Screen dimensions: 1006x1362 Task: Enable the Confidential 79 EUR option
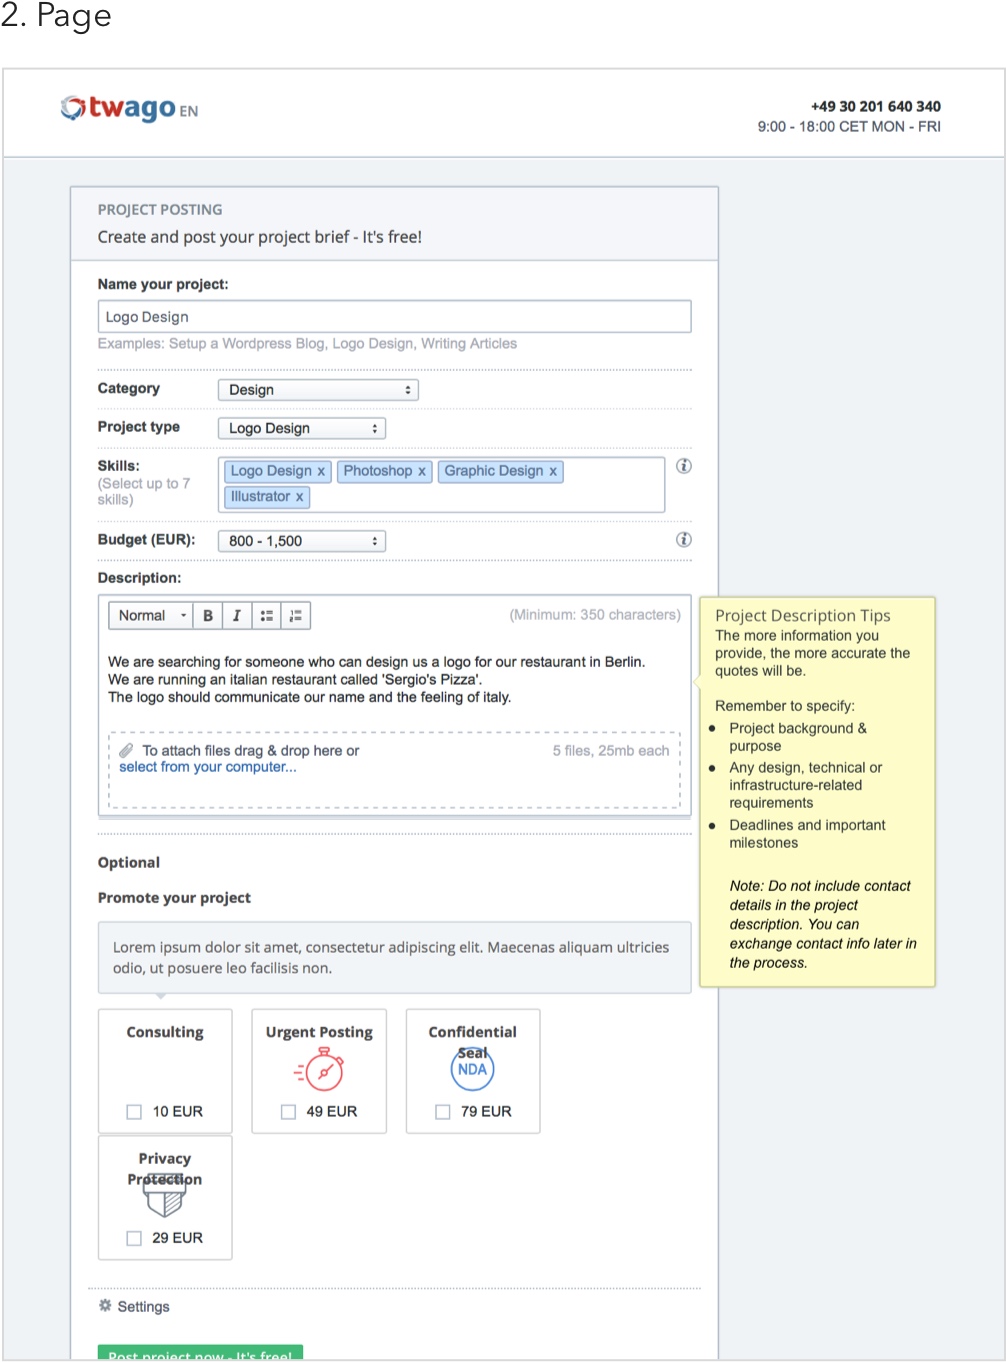(442, 1112)
